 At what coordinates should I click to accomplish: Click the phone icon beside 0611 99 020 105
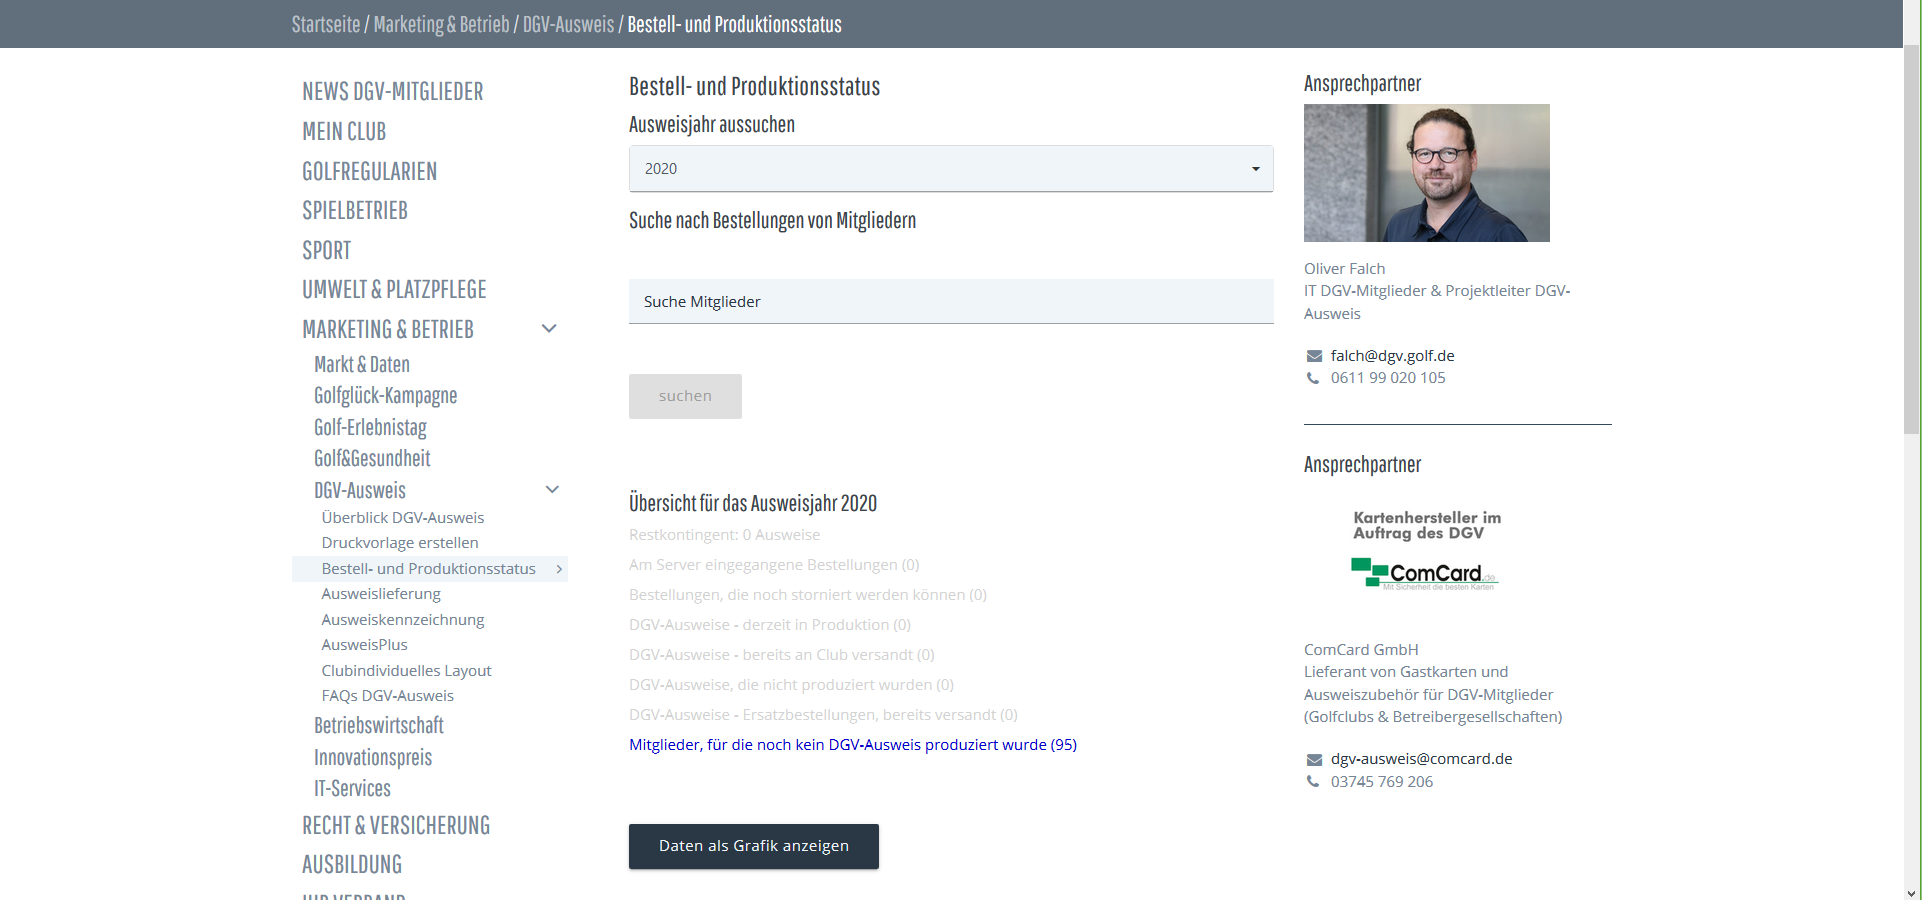click(1313, 378)
